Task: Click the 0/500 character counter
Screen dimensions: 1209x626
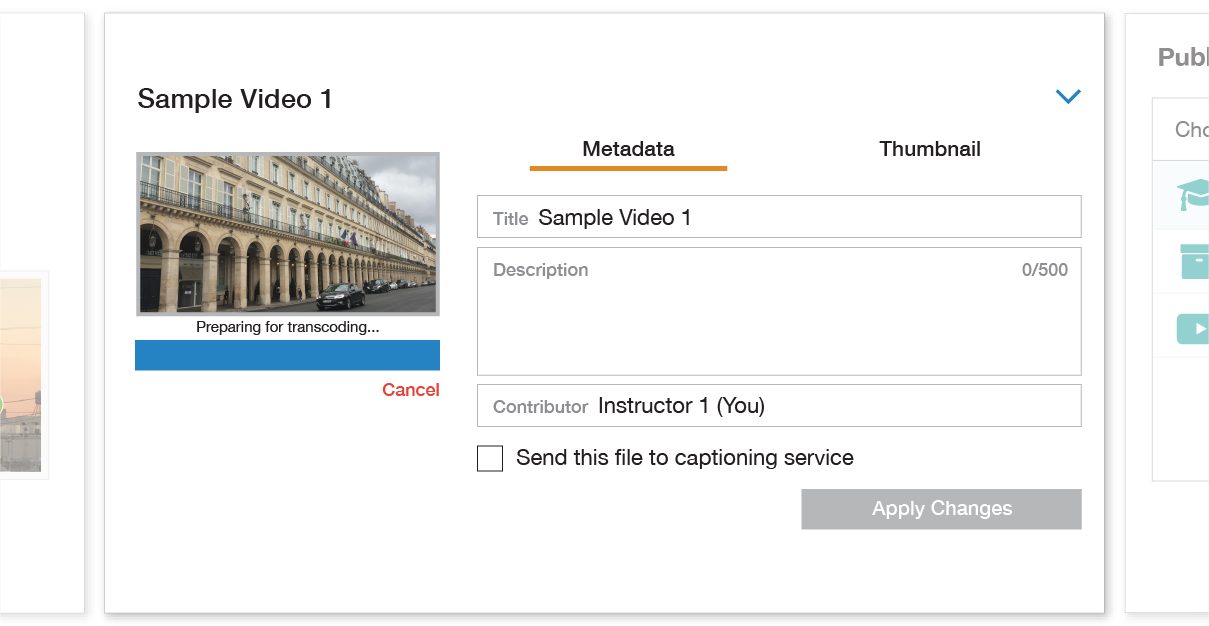Action: pos(1045,270)
